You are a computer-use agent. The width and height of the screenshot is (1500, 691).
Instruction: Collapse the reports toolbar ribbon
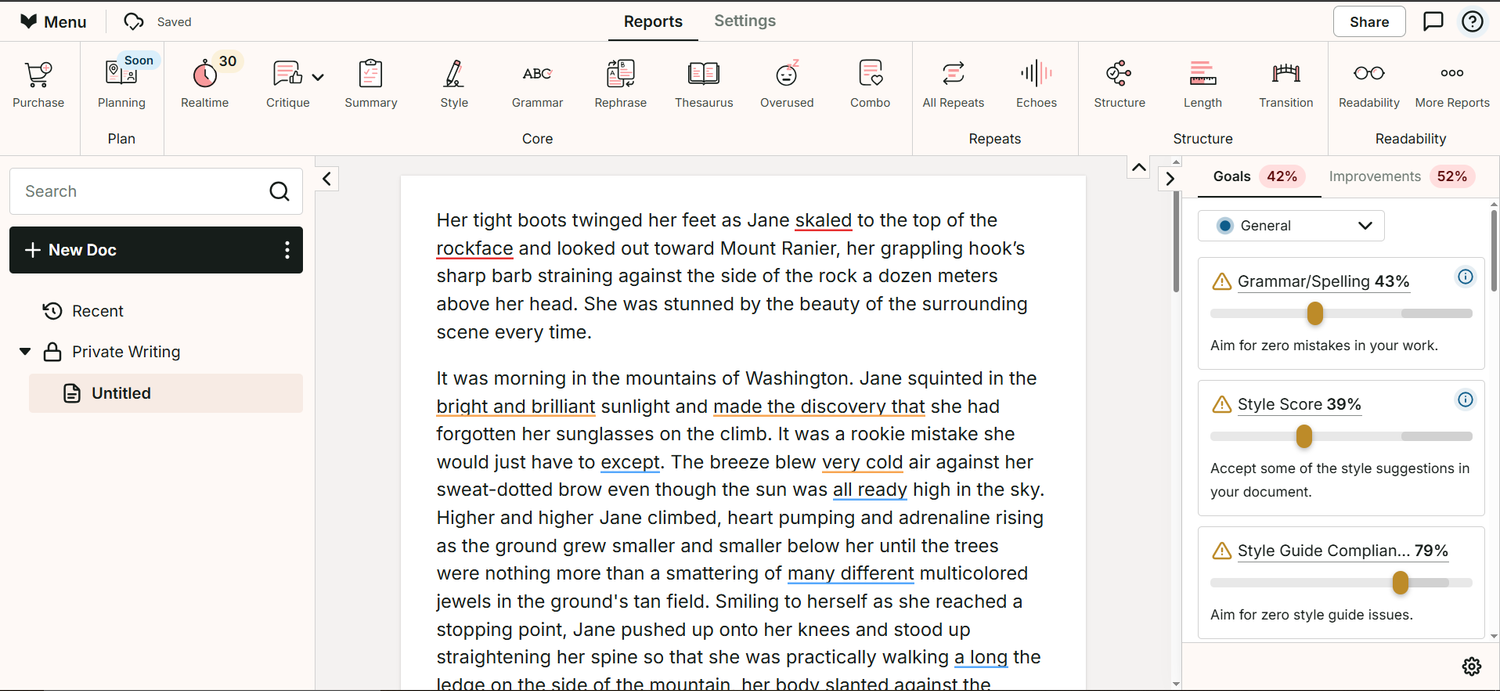(x=1138, y=167)
